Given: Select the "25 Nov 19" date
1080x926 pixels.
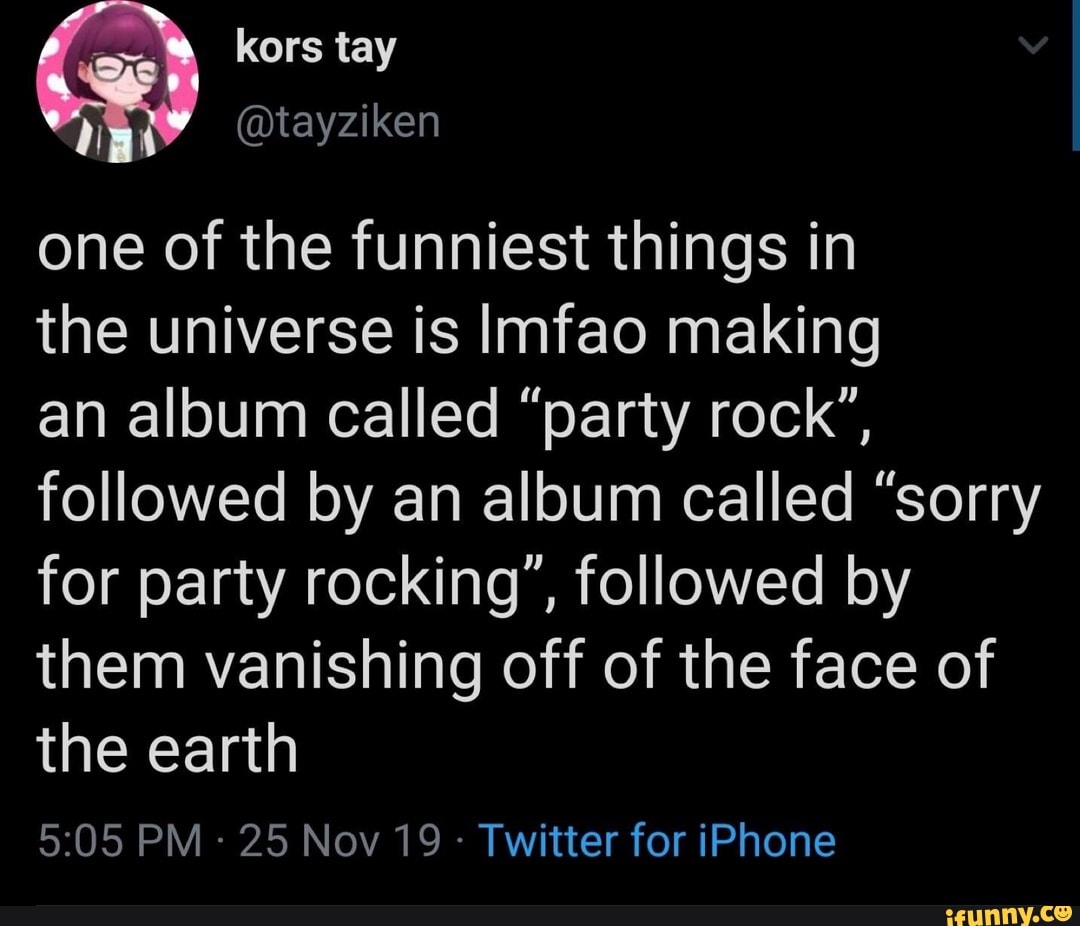Looking at the screenshot, I should (x=340, y=841).
